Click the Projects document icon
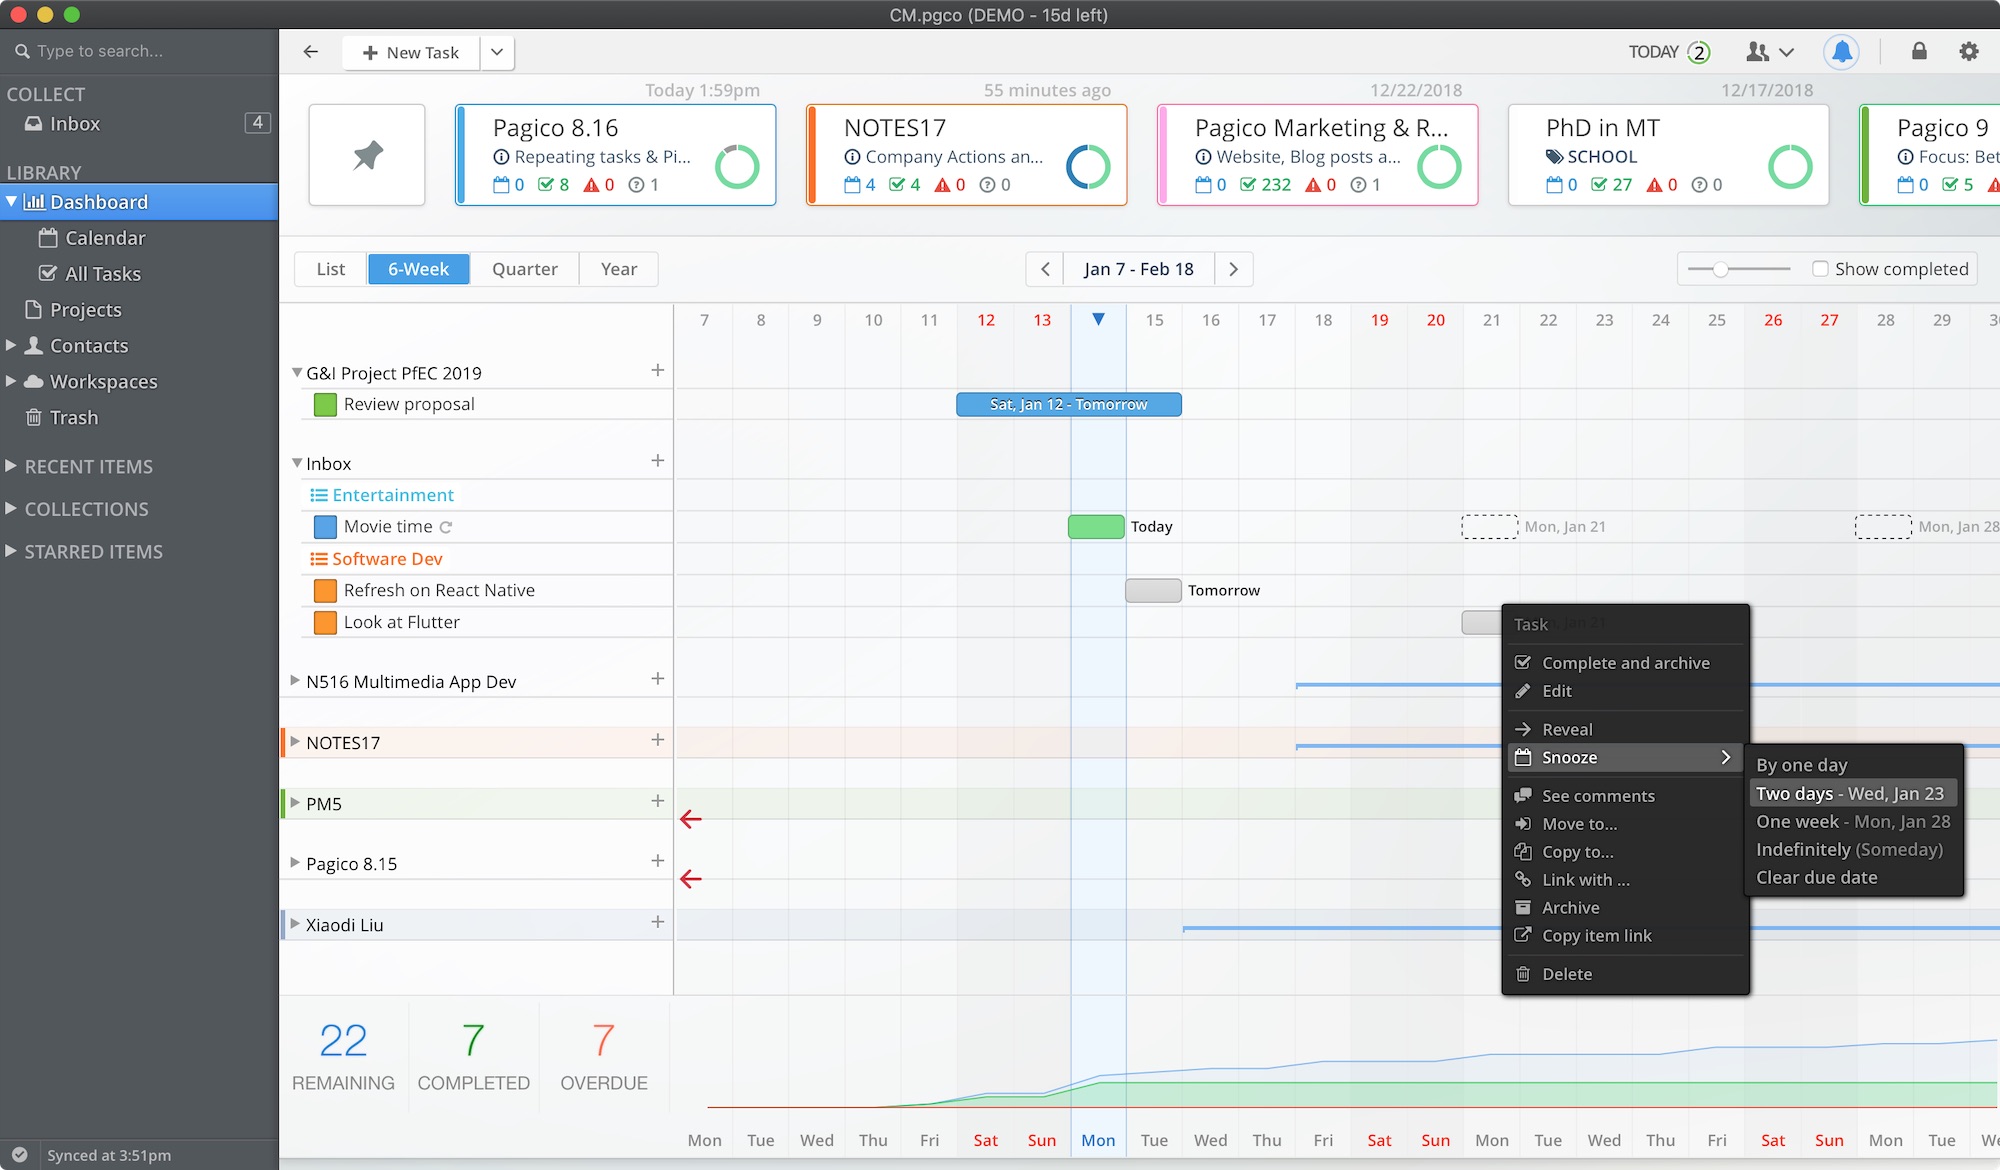This screenshot has width=2000, height=1170. coord(34,310)
